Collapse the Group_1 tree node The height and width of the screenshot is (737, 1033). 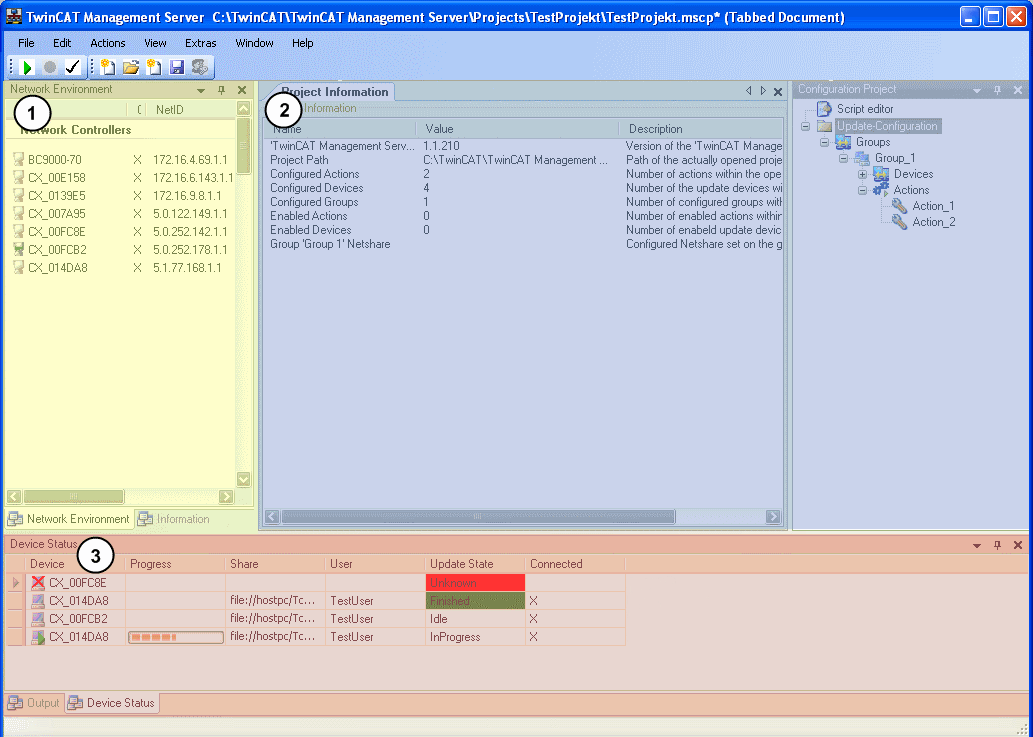point(843,158)
